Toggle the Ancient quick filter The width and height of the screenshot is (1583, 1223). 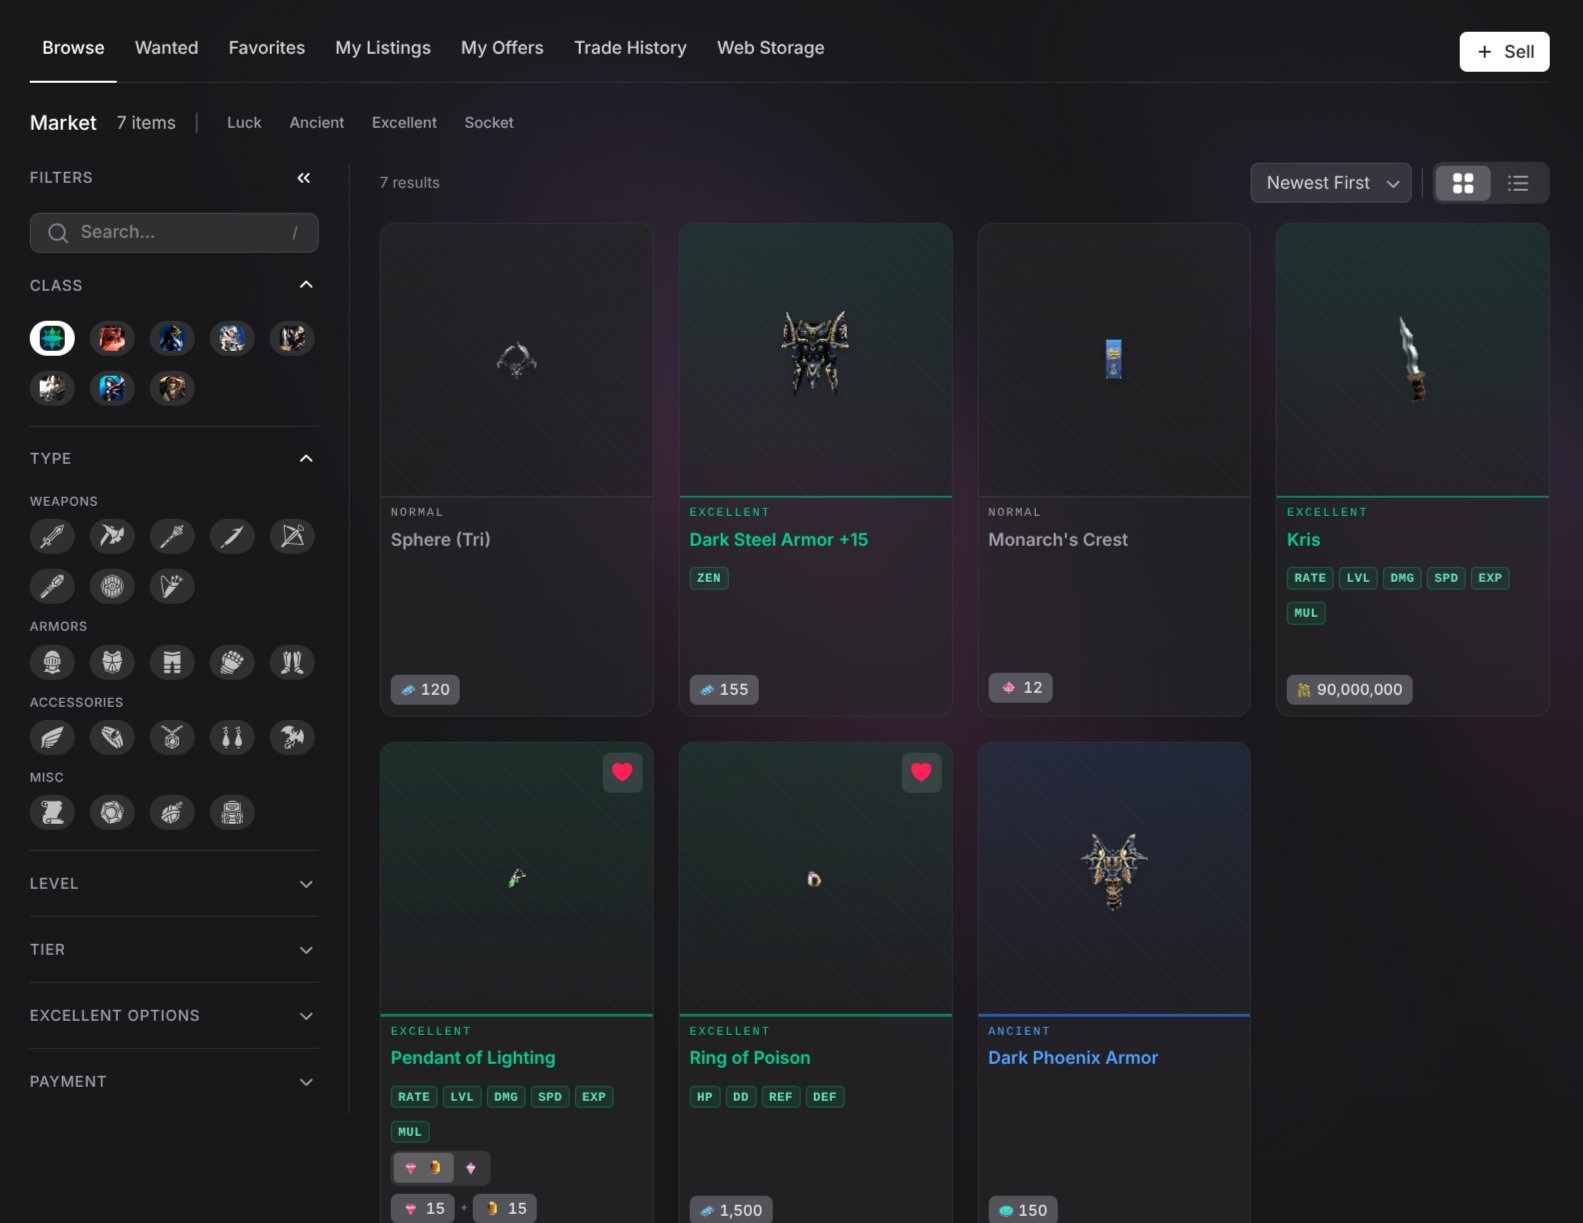click(x=317, y=122)
